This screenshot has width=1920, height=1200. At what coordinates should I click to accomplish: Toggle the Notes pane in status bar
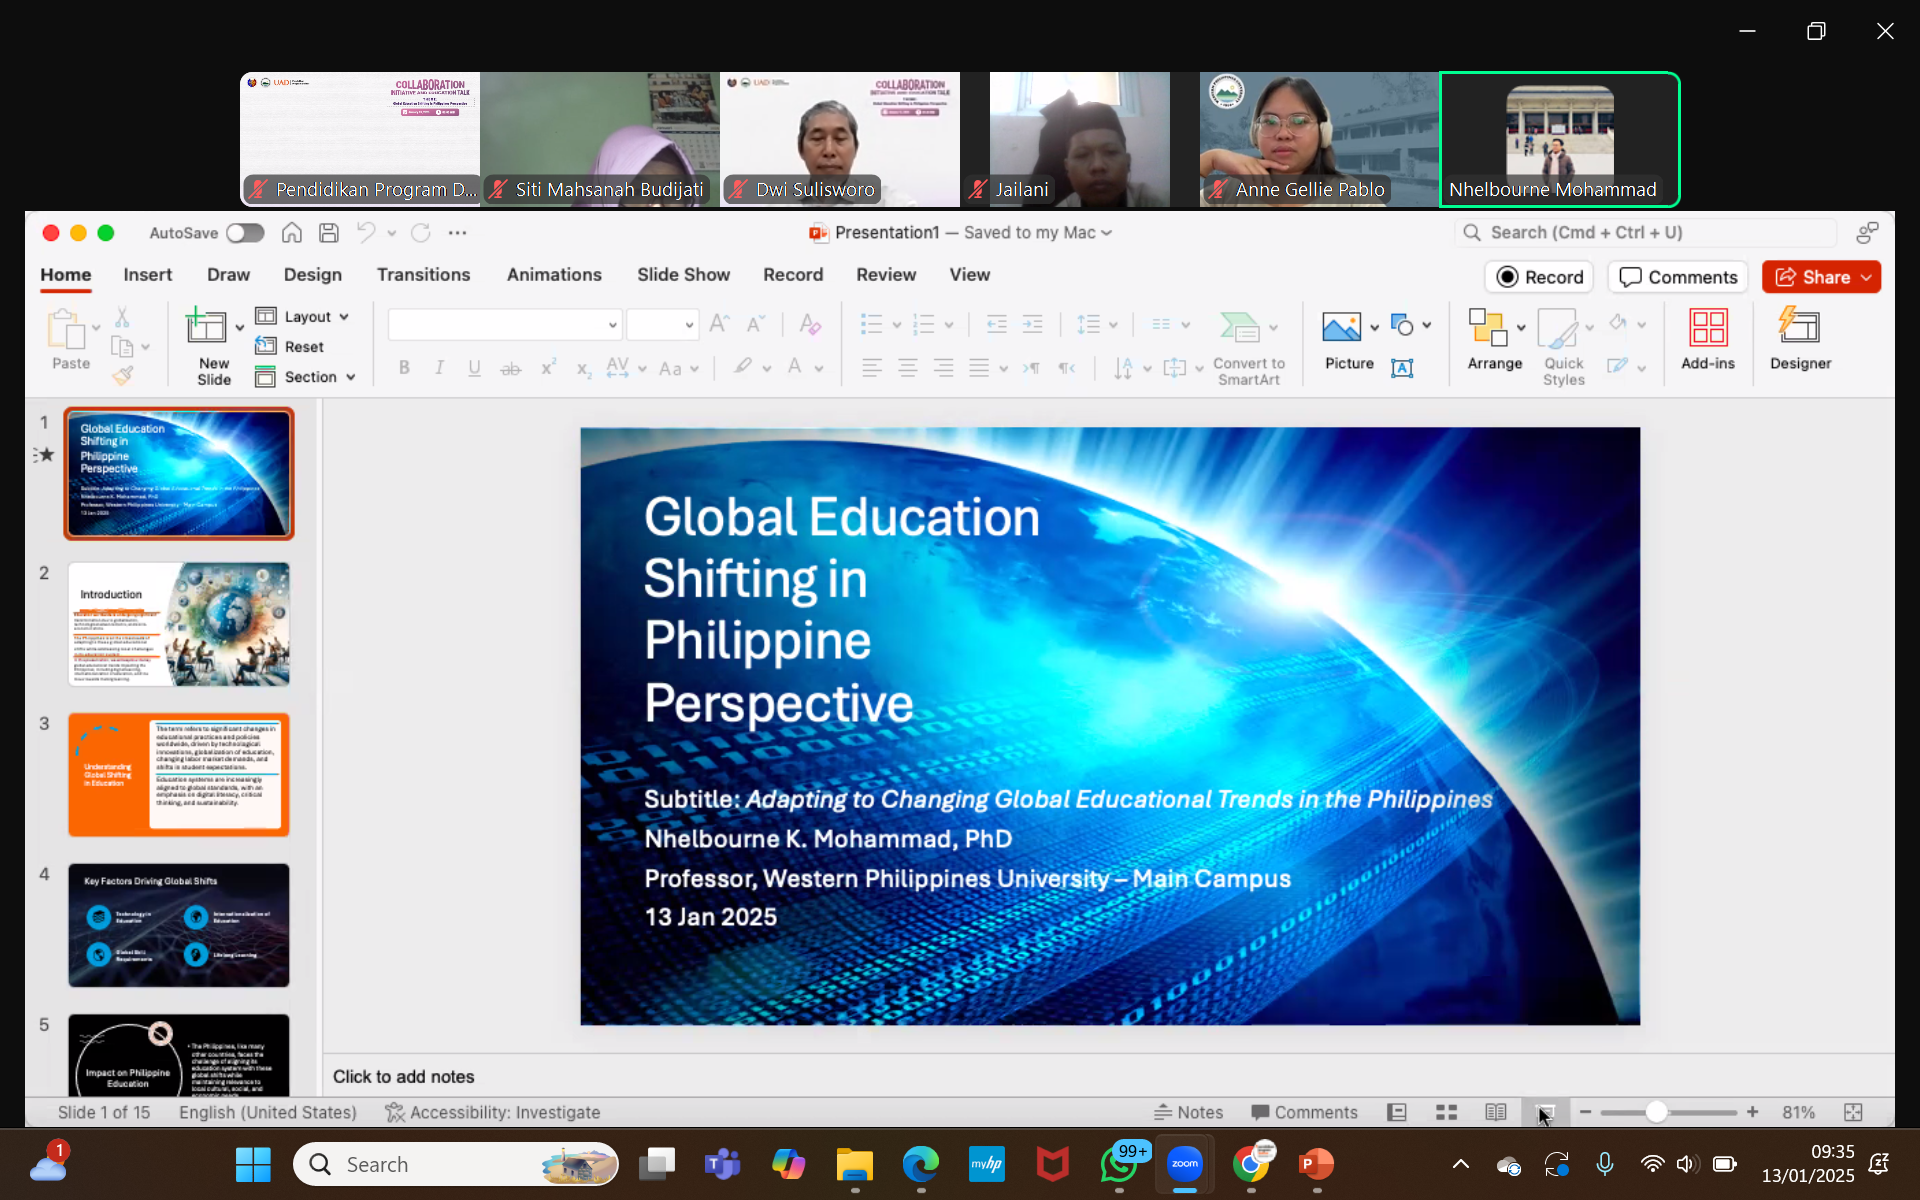(1188, 1112)
